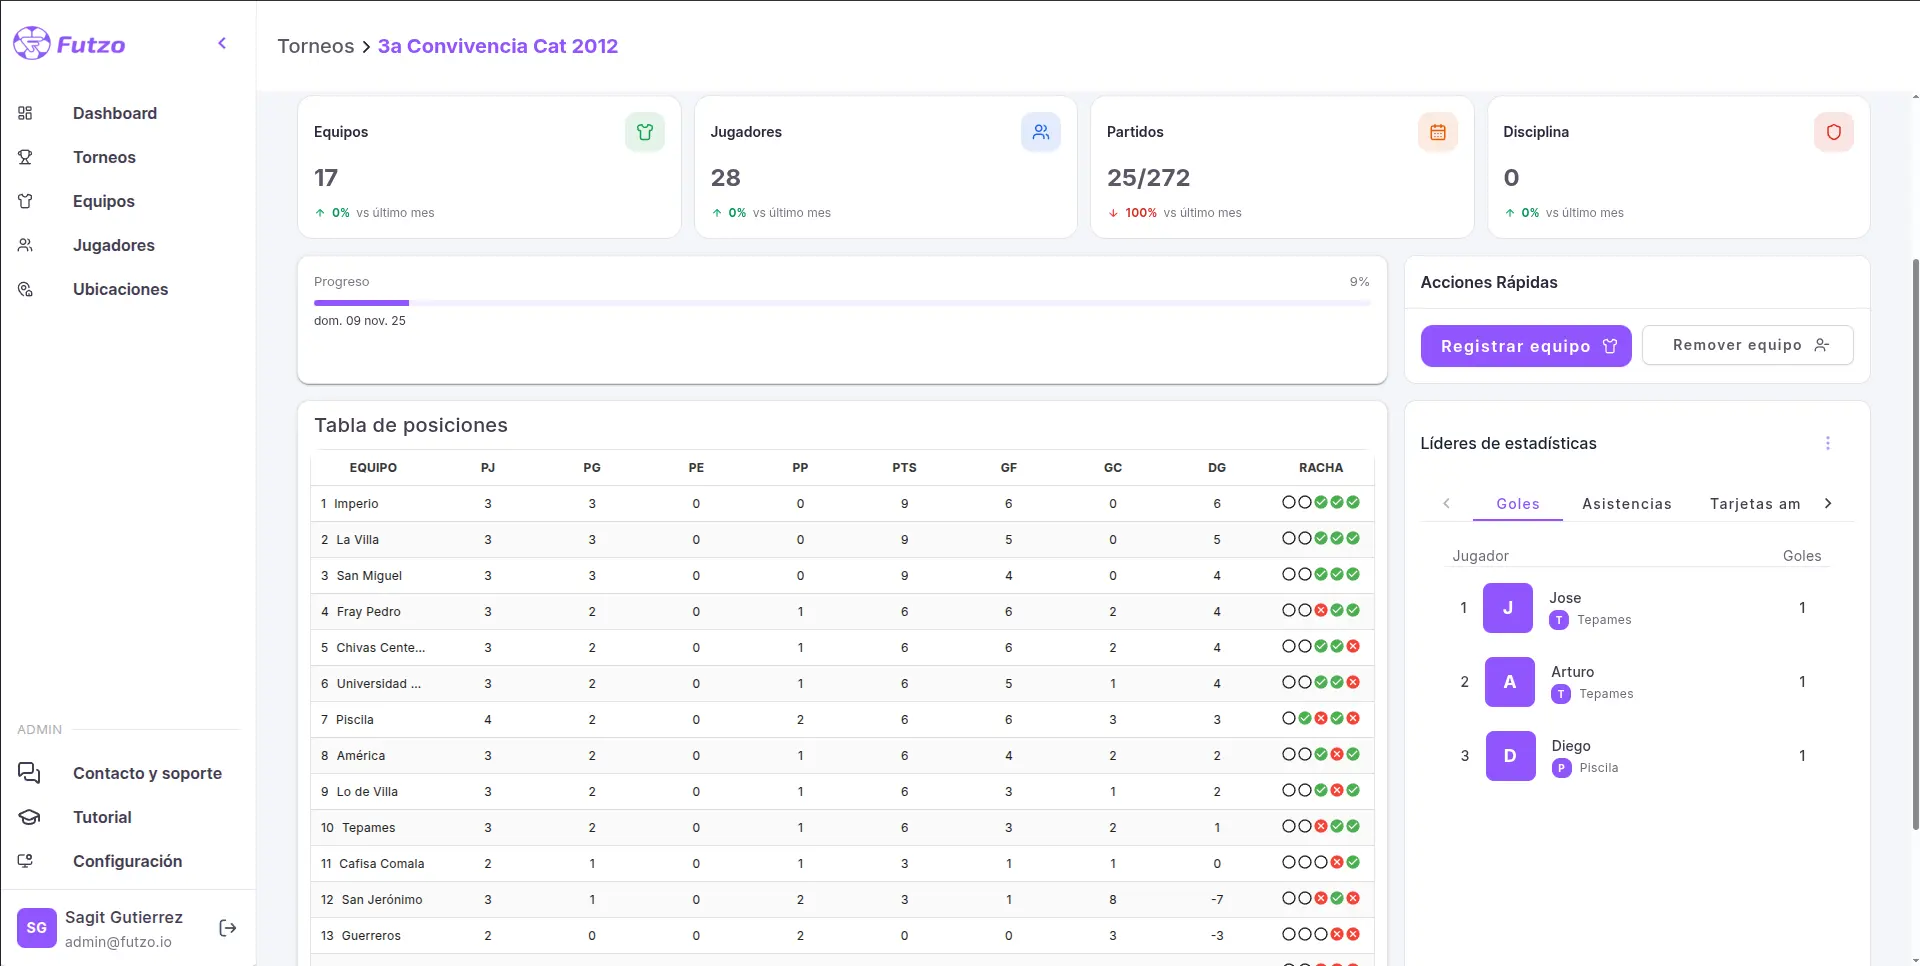The height and width of the screenshot is (966, 1920).
Task: Click the calendar icon on Partidos card
Action: click(x=1437, y=131)
